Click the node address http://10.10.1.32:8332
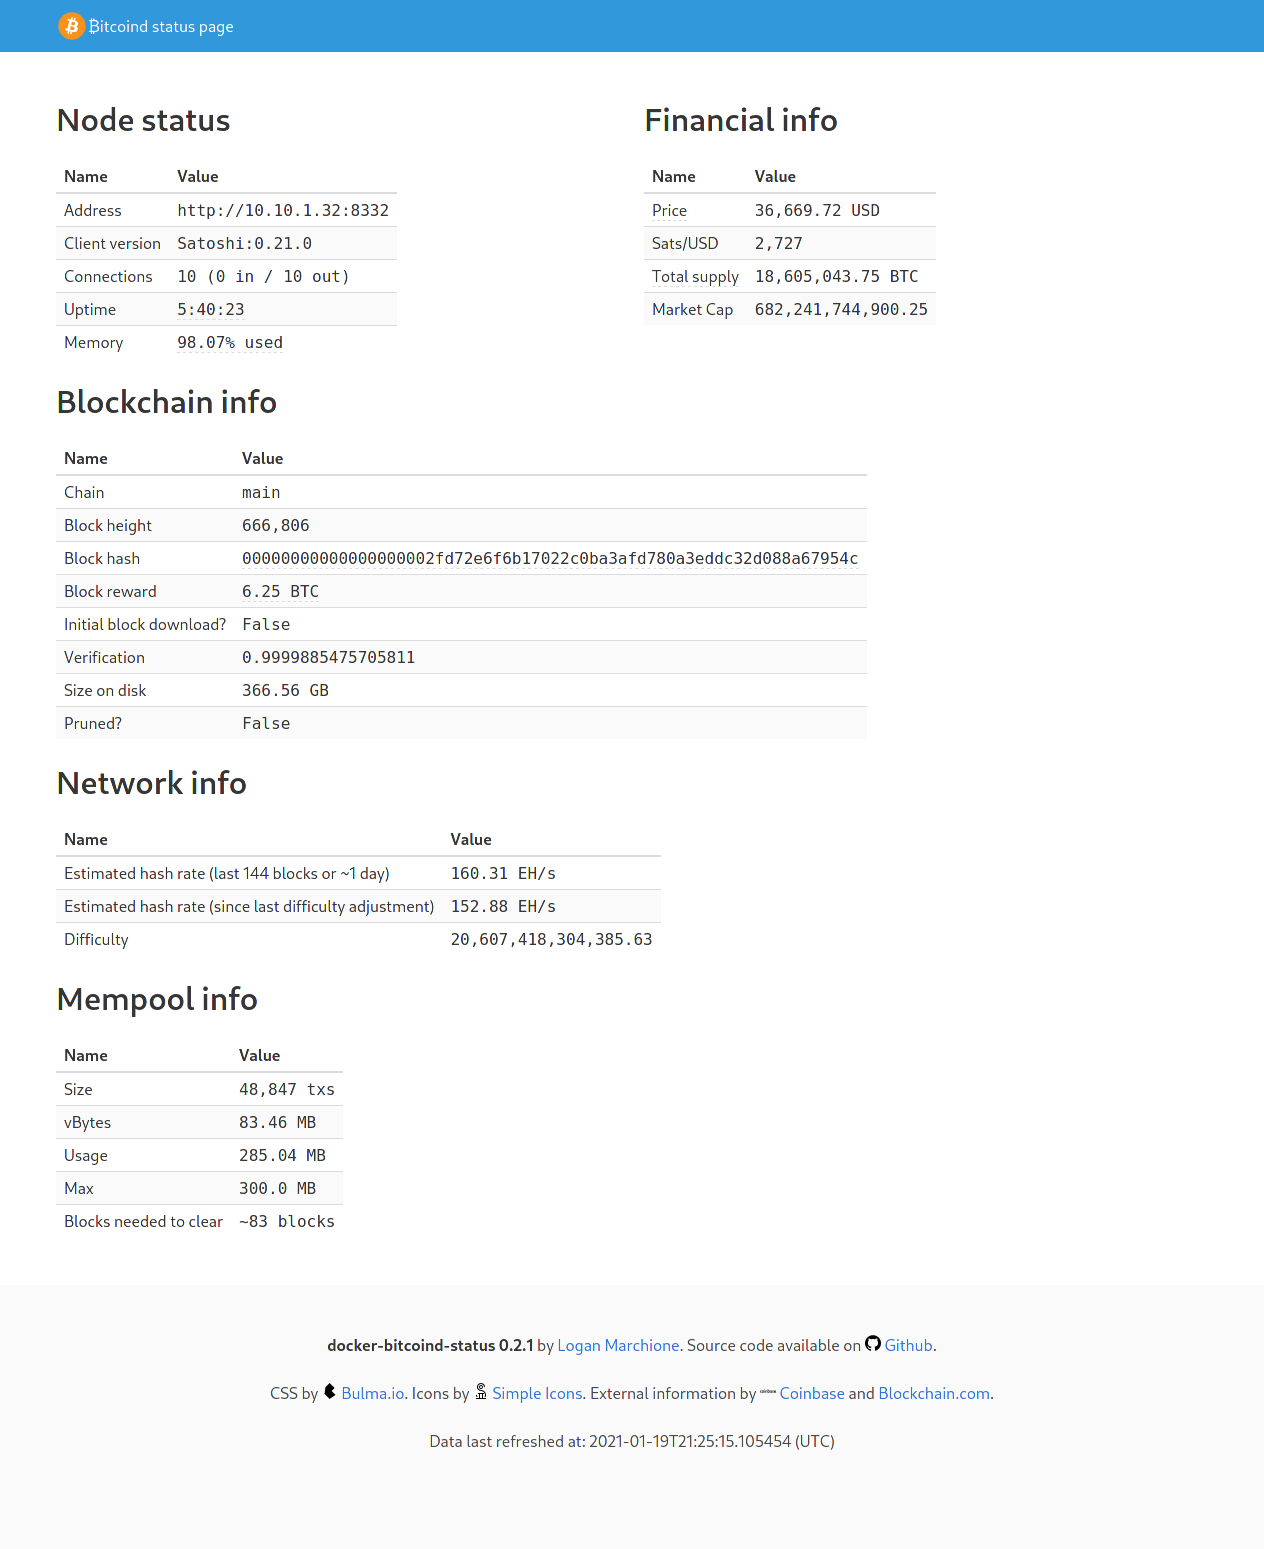Image resolution: width=1264 pixels, height=1549 pixels. pos(283,210)
